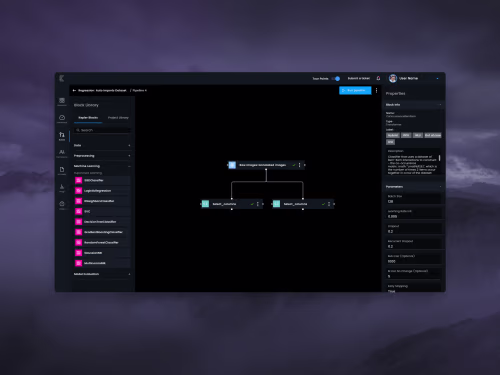Click the block library search field
This screenshot has height=375, width=500.
tap(103, 130)
